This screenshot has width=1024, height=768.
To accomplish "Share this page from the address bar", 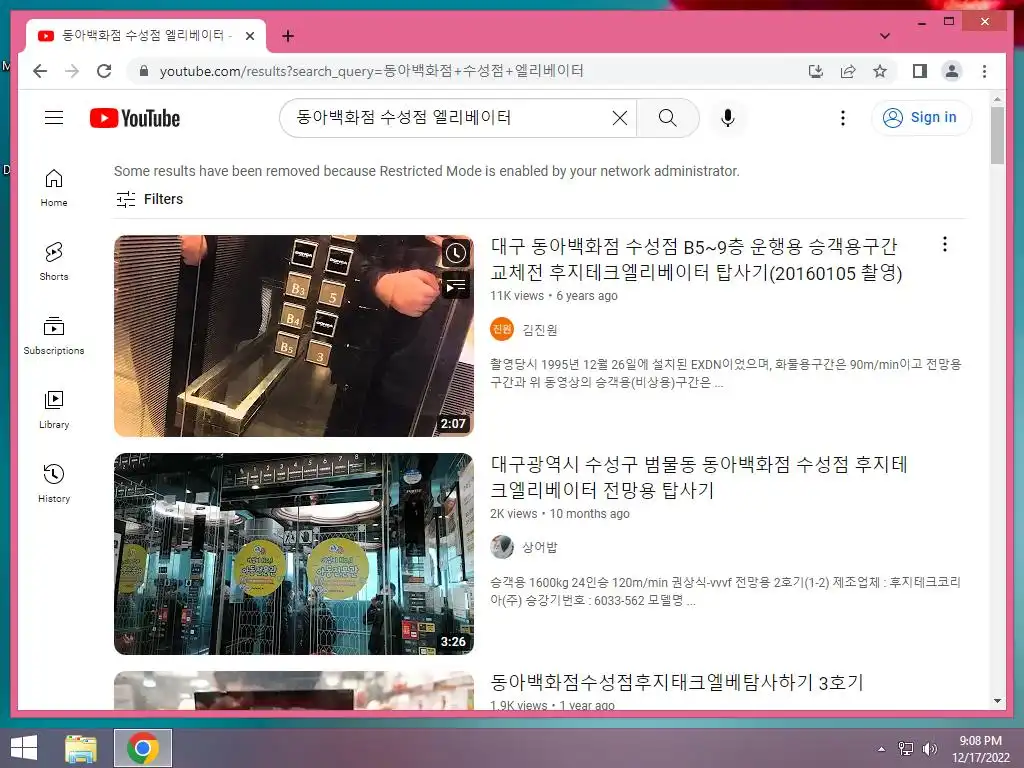I will click(848, 71).
